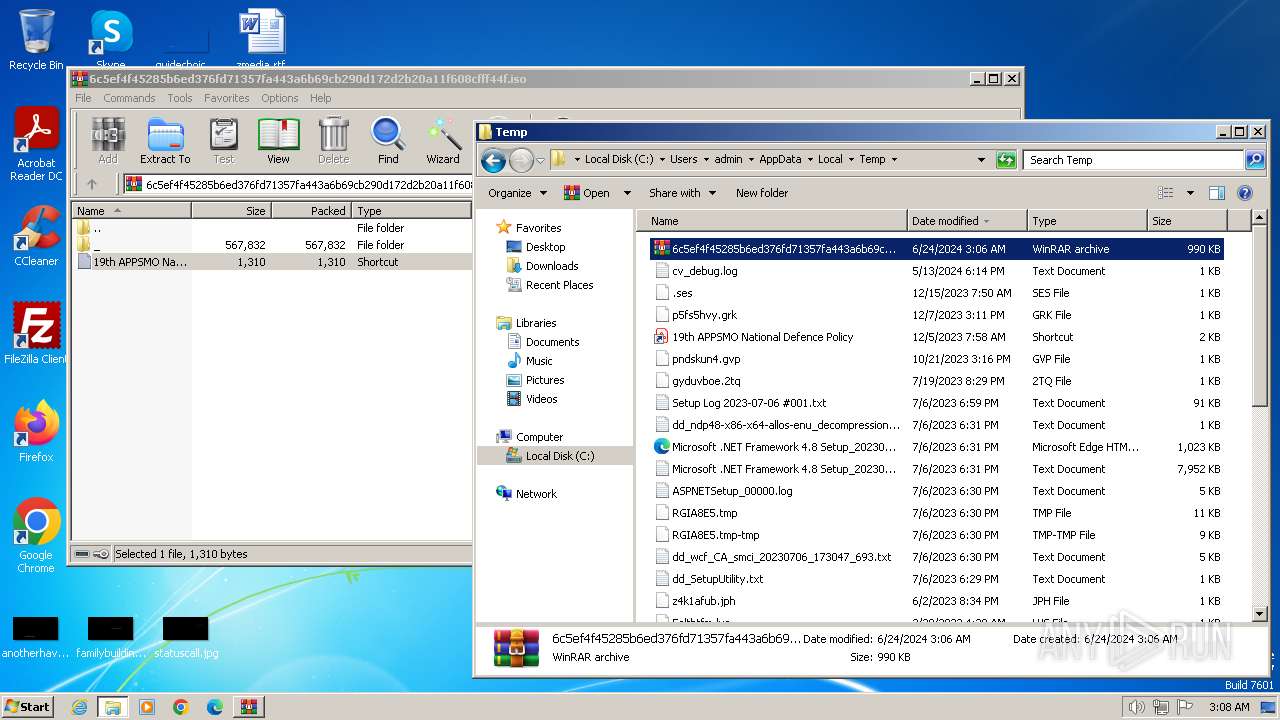Open Acrobat Reader DC desktop icon
1280x720 pixels.
[x=37, y=145]
